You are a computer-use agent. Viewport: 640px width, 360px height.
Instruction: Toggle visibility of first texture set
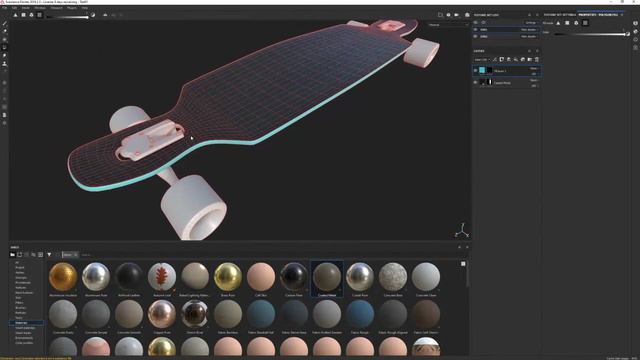click(476, 29)
